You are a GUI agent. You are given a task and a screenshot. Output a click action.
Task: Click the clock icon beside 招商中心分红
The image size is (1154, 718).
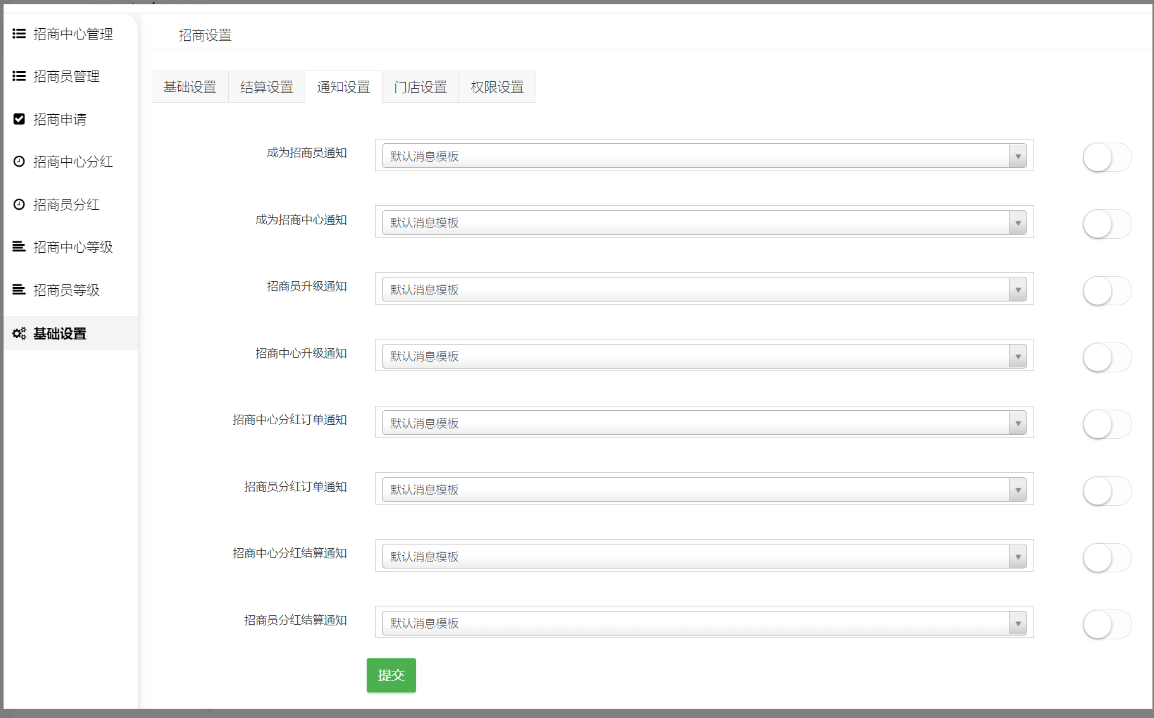pyautogui.click(x=19, y=162)
